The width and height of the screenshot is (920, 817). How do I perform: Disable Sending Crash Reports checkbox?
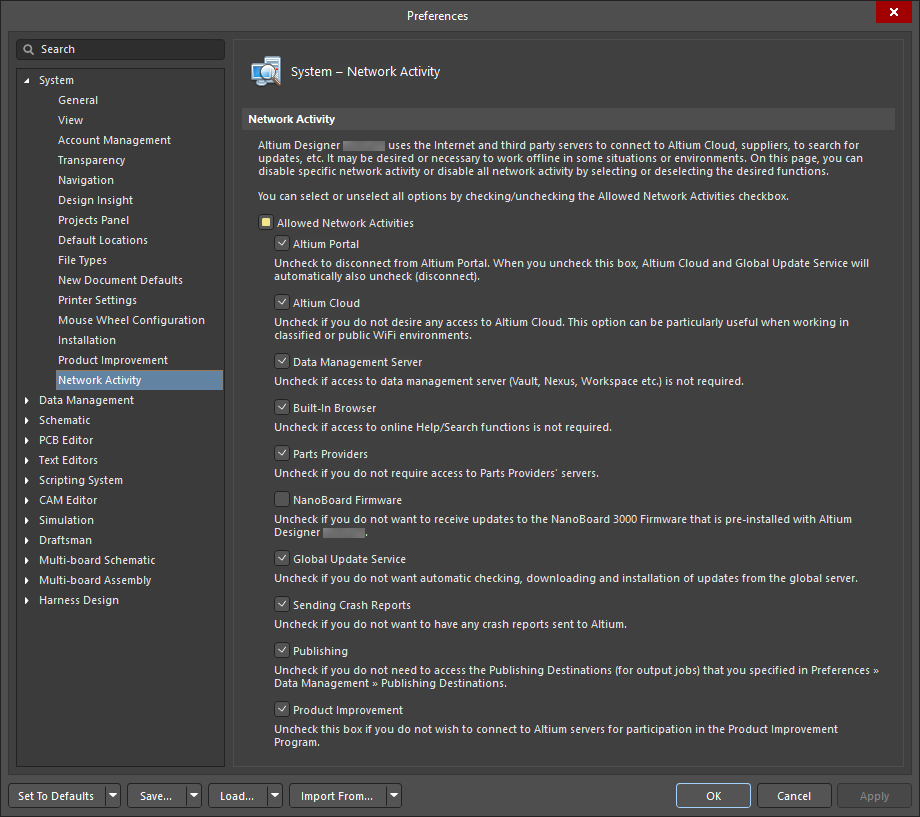pos(282,604)
